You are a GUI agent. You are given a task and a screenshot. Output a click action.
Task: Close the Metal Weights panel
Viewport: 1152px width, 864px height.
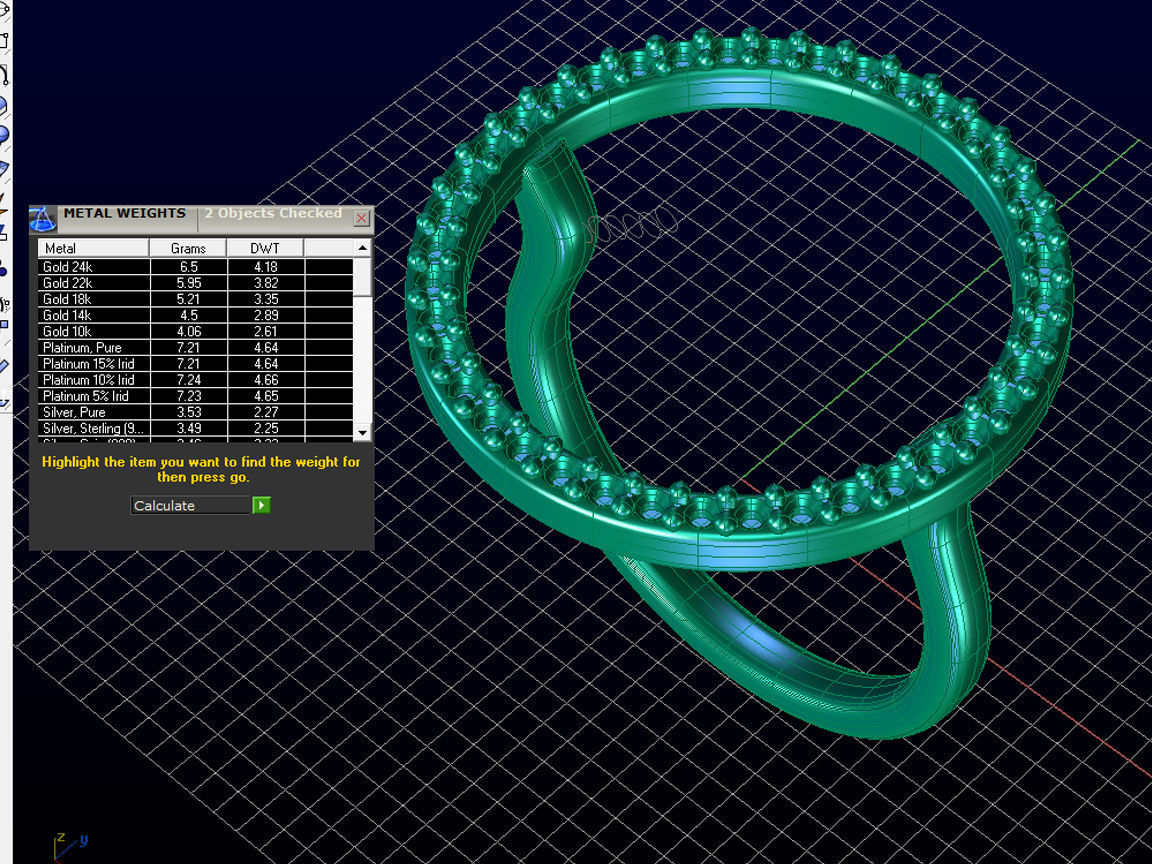point(361,218)
